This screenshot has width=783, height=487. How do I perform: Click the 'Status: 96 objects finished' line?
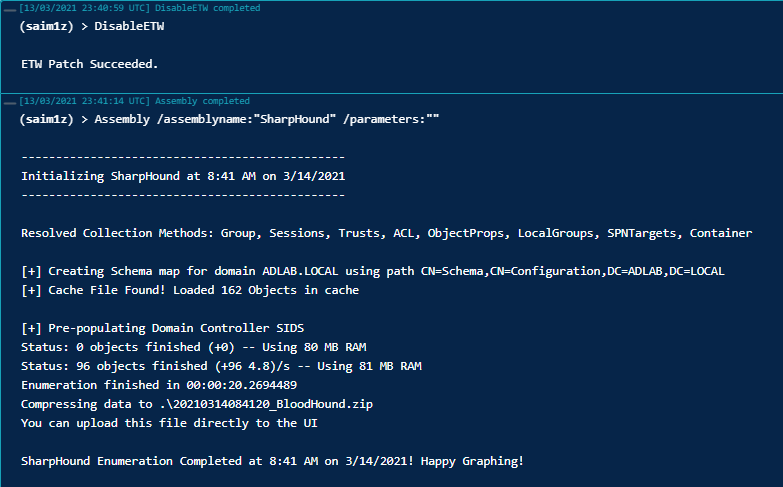pos(221,366)
